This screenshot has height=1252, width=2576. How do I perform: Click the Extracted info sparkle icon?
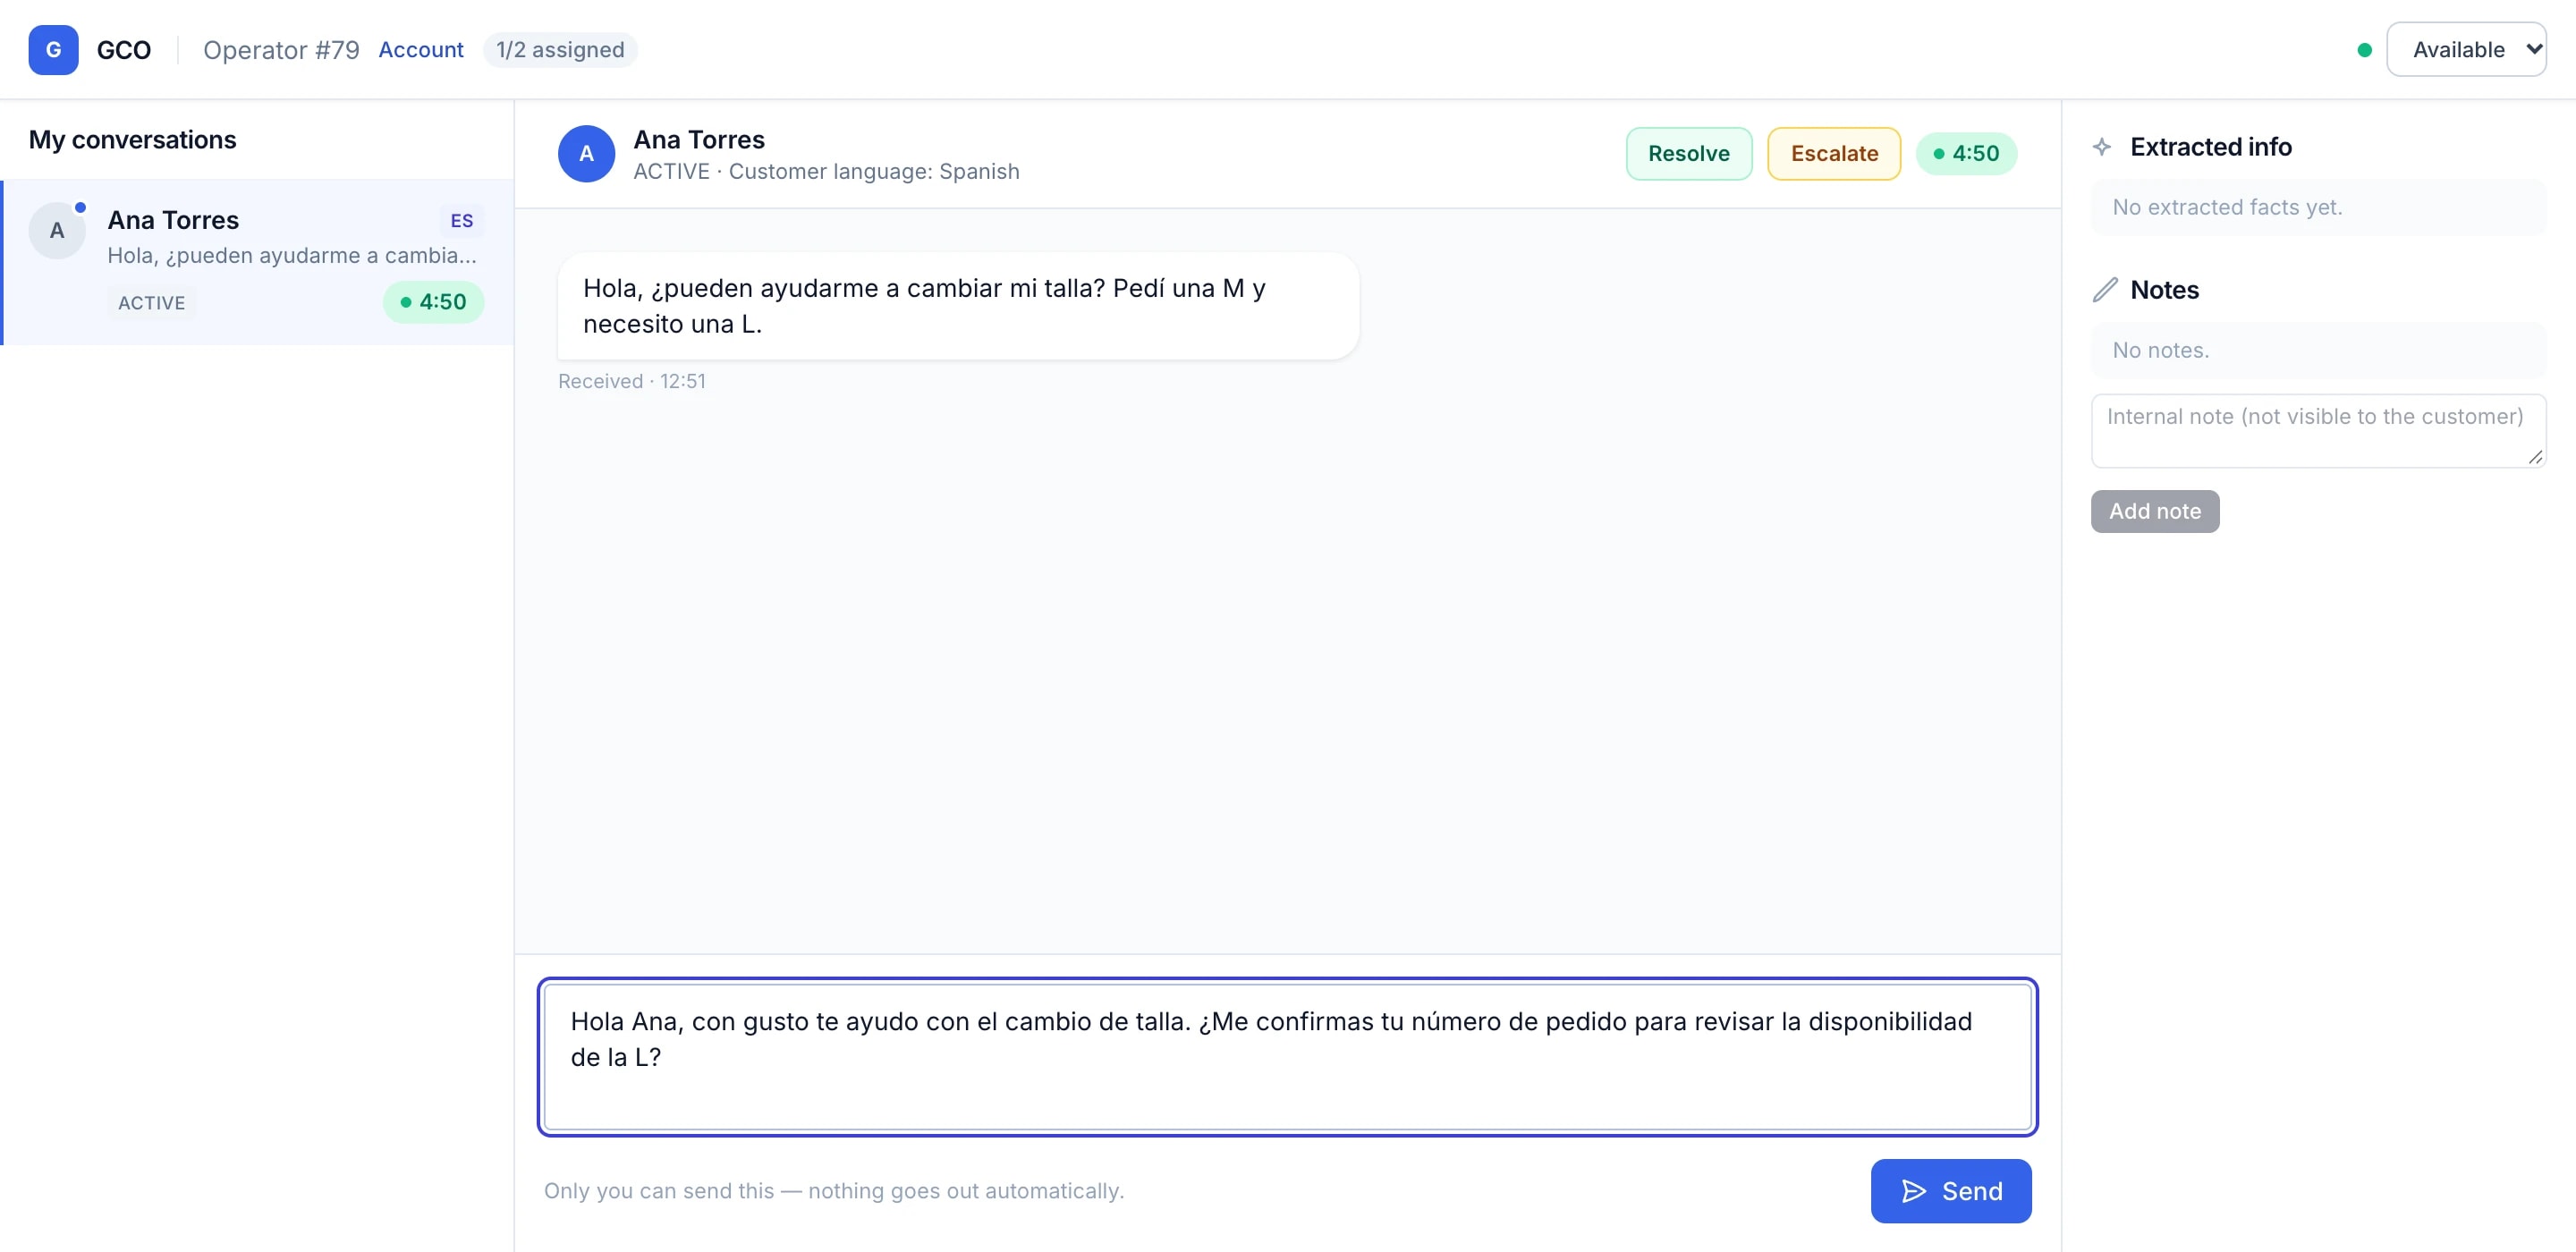pos(2102,147)
